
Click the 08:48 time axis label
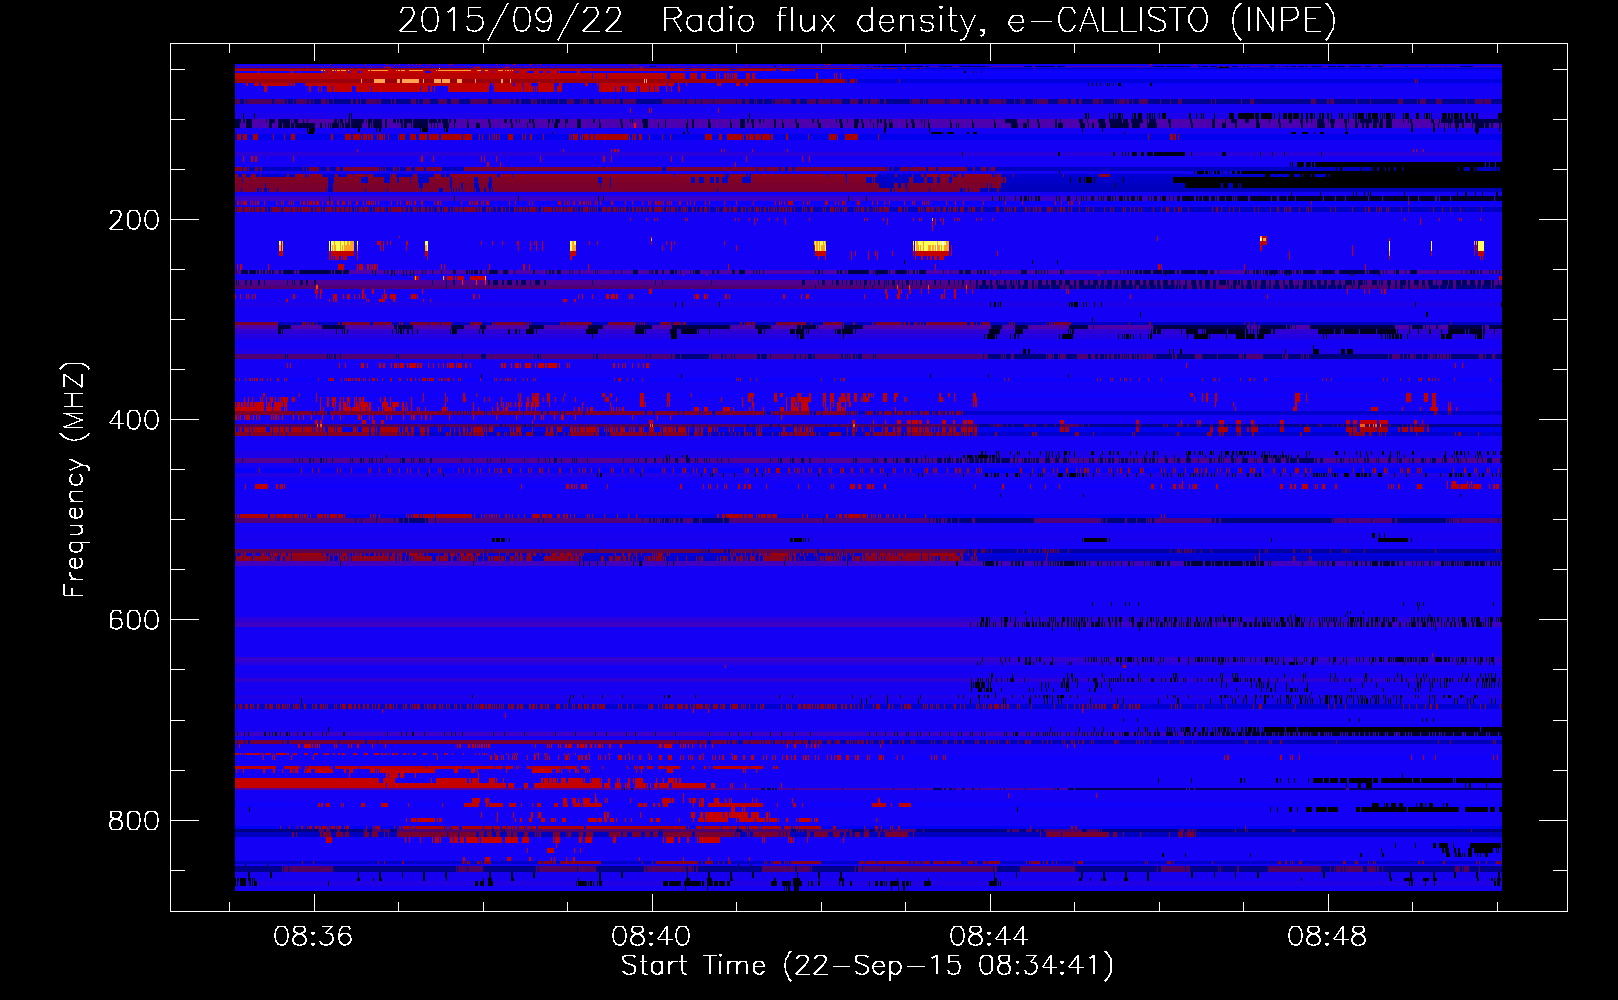1327,937
